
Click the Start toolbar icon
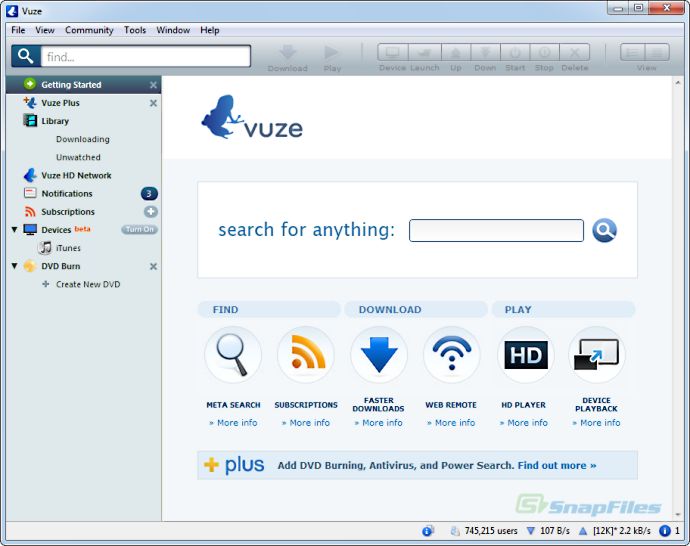[515, 52]
